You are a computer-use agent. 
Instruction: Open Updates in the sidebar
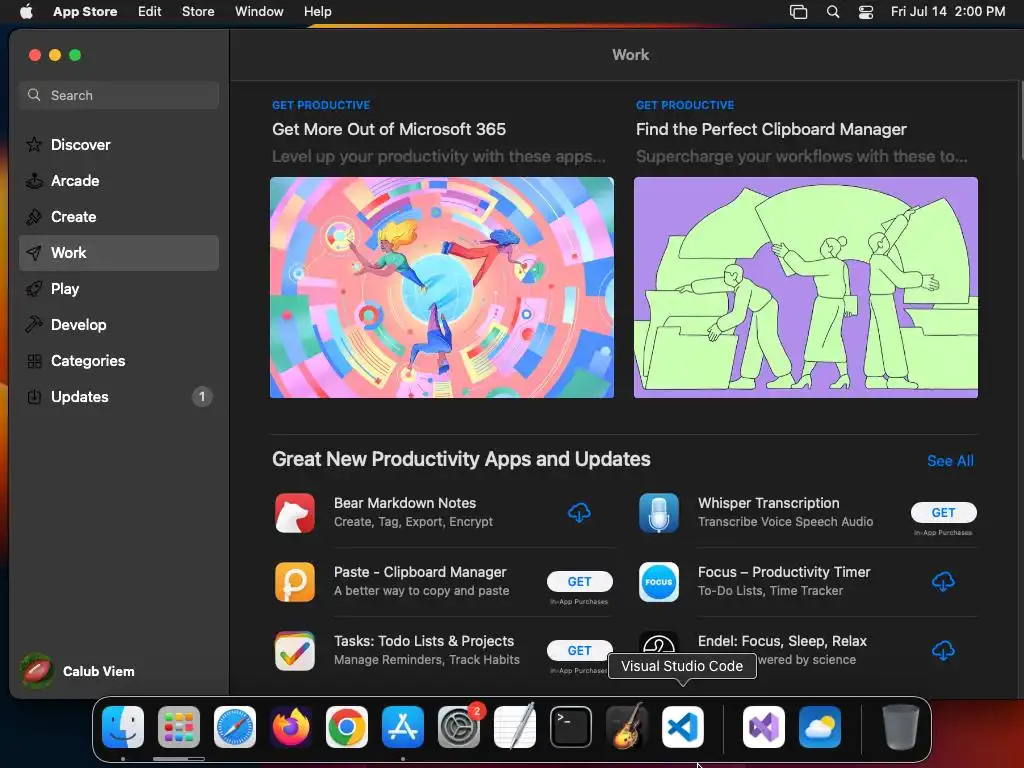pos(119,396)
